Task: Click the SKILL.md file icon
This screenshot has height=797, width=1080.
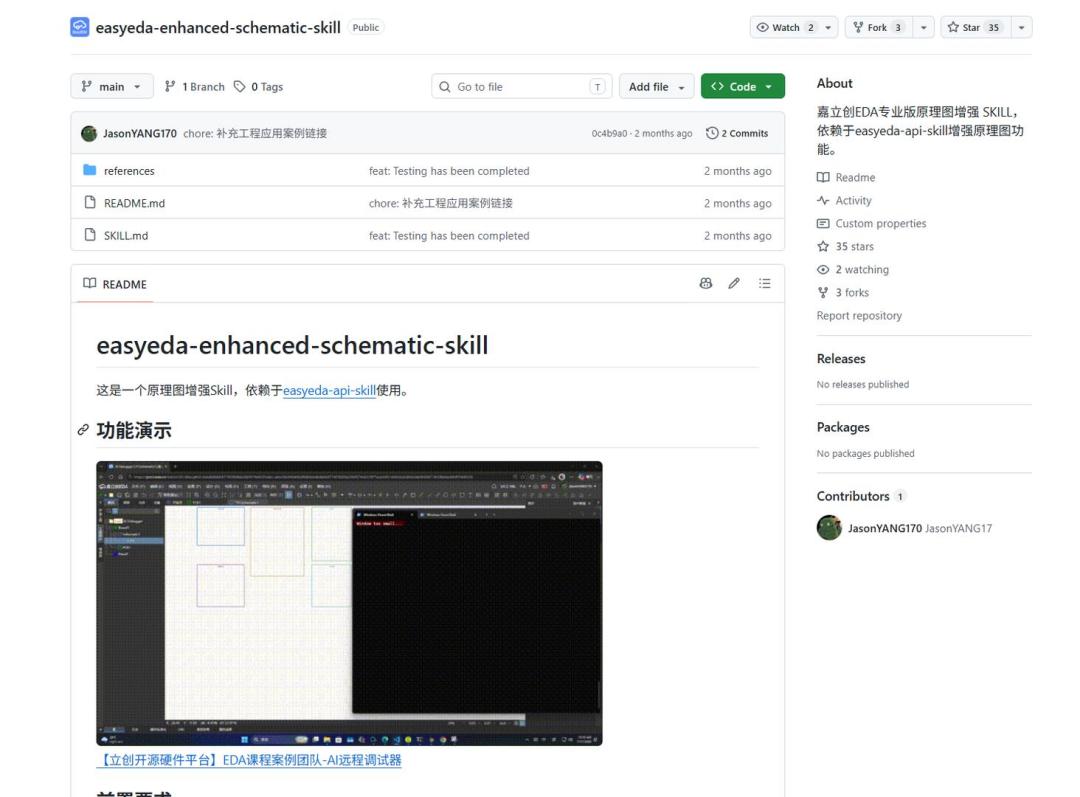Action: [90, 235]
